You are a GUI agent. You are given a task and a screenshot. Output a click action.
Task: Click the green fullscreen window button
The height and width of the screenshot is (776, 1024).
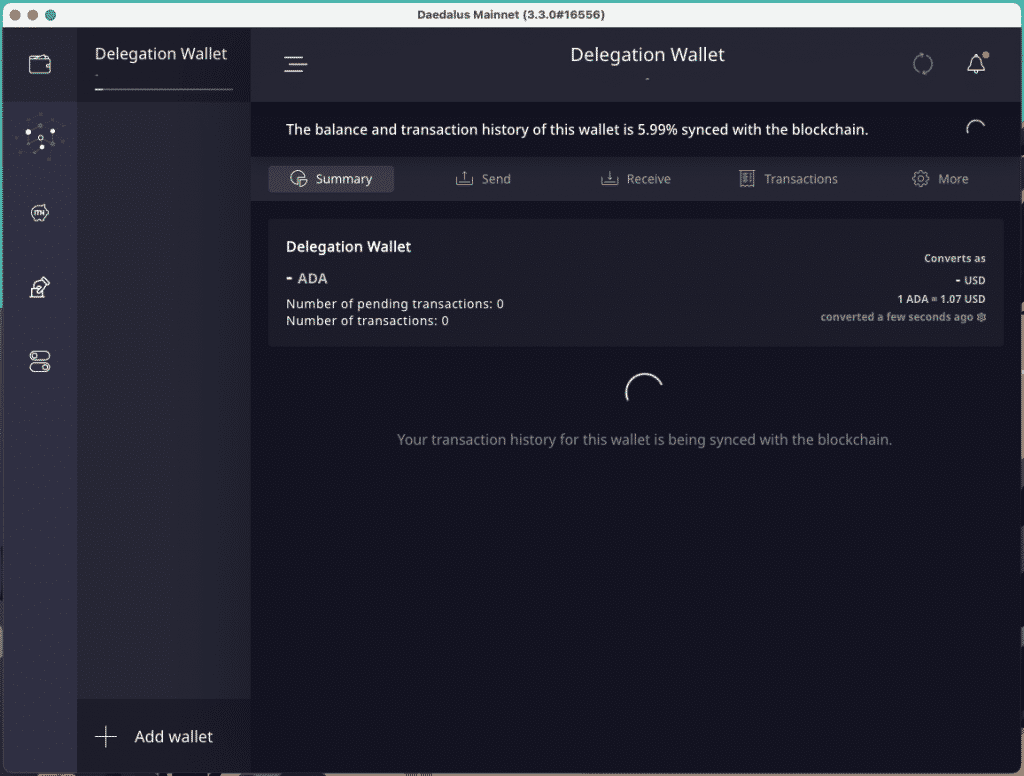(50, 14)
